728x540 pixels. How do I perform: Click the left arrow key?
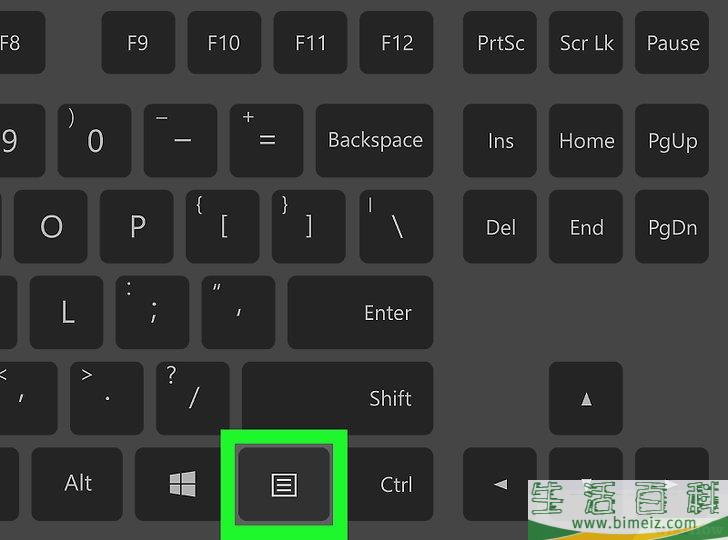pyautogui.click(x=500, y=484)
